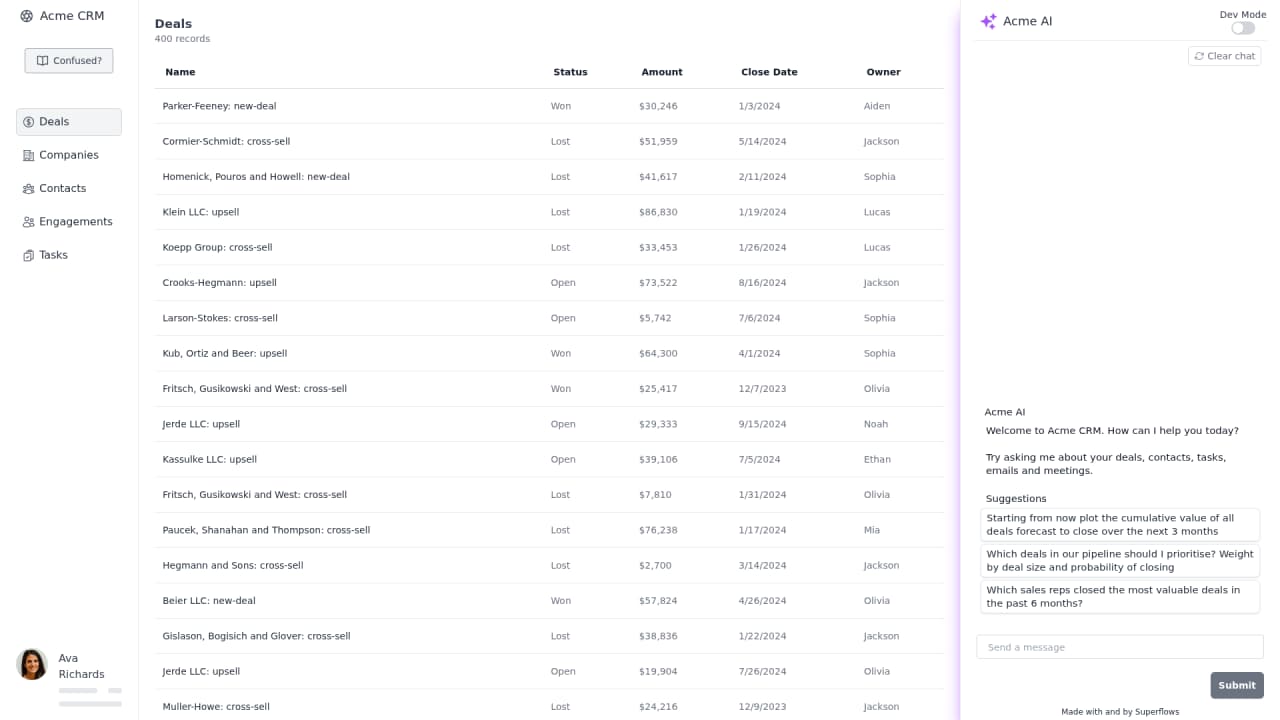Open the Deals sidebar section
Screen dimensions: 1280x720
pyautogui.click(x=69, y=122)
